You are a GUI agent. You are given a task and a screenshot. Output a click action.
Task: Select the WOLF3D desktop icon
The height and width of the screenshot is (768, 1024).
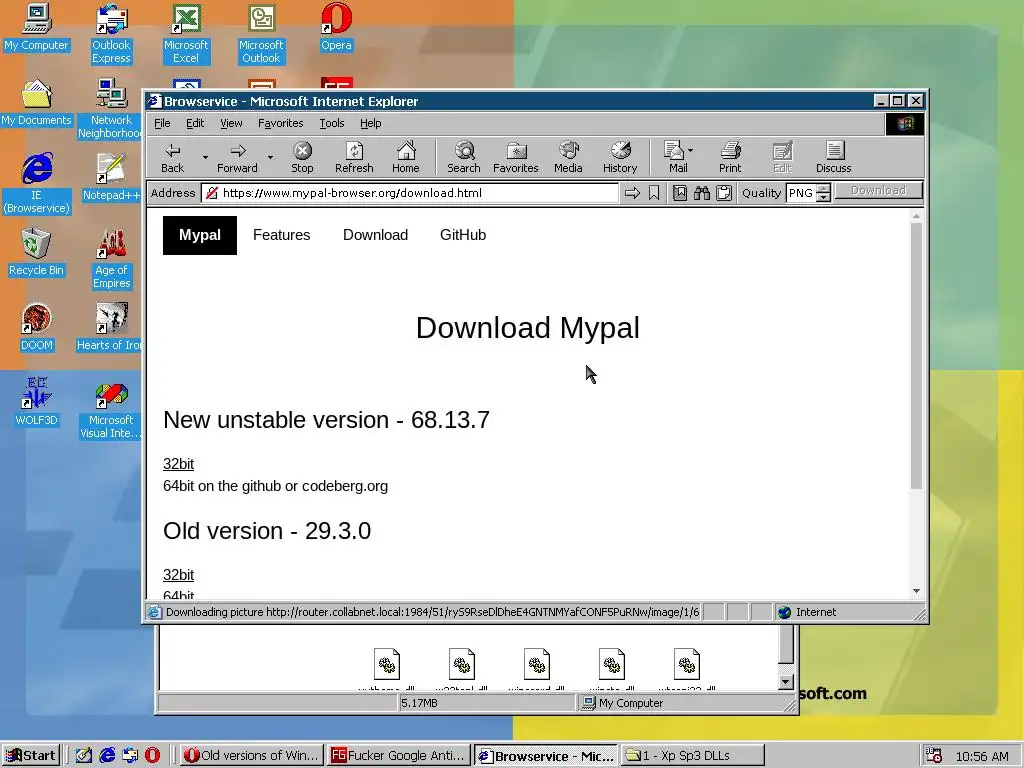(x=37, y=403)
